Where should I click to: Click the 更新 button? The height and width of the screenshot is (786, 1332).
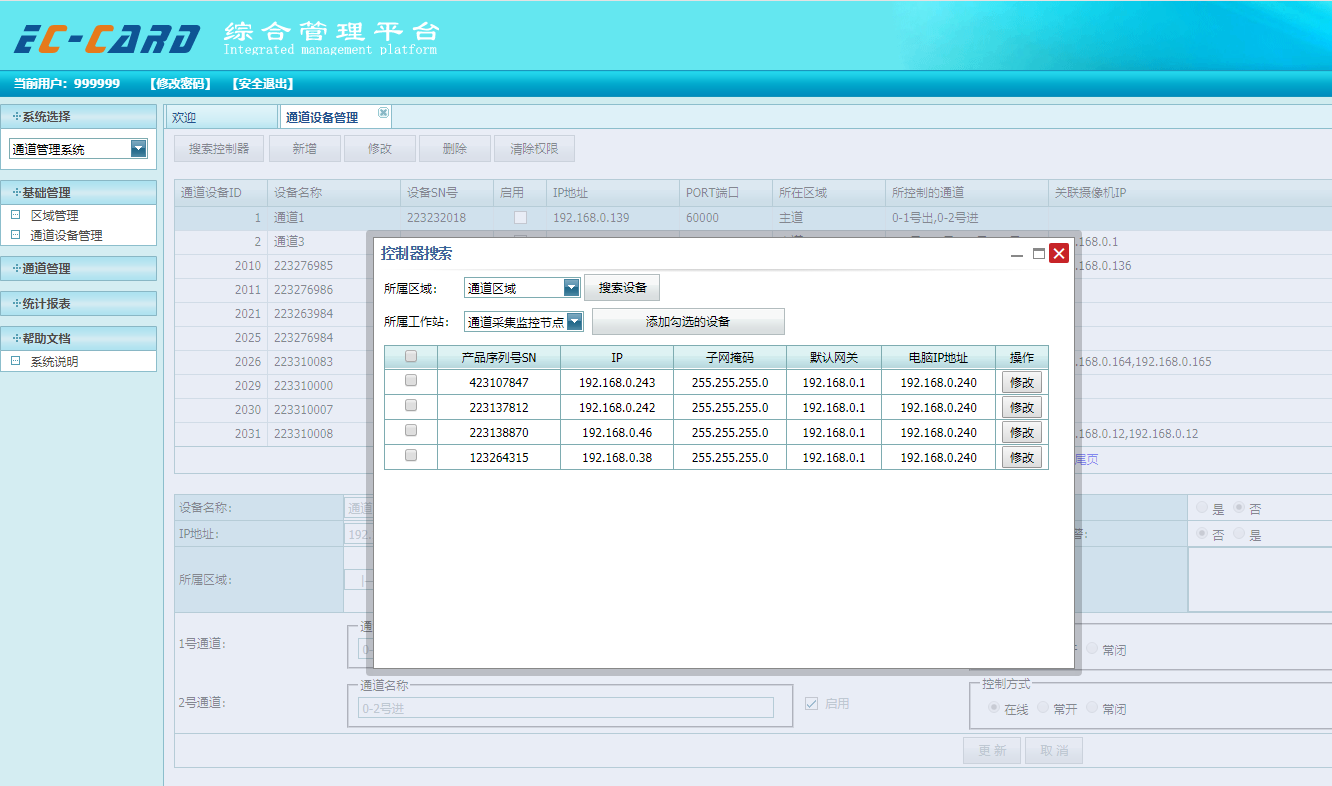992,750
